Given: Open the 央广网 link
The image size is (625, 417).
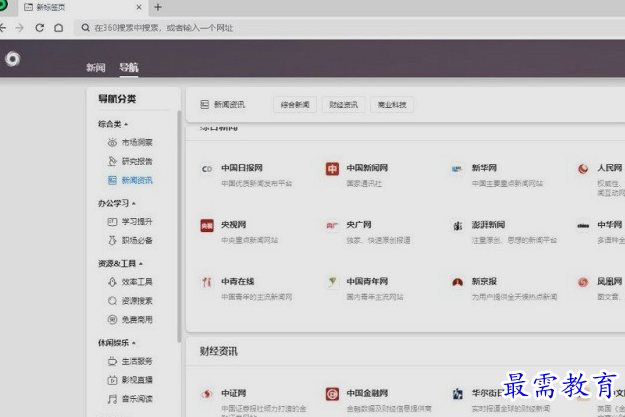Looking at the screenshot, I should click(x=359, y=225).
